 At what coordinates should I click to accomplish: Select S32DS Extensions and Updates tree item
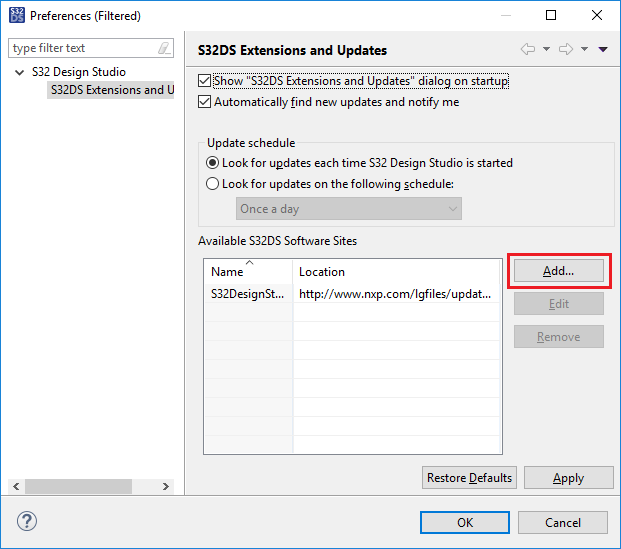pos(111,90)
